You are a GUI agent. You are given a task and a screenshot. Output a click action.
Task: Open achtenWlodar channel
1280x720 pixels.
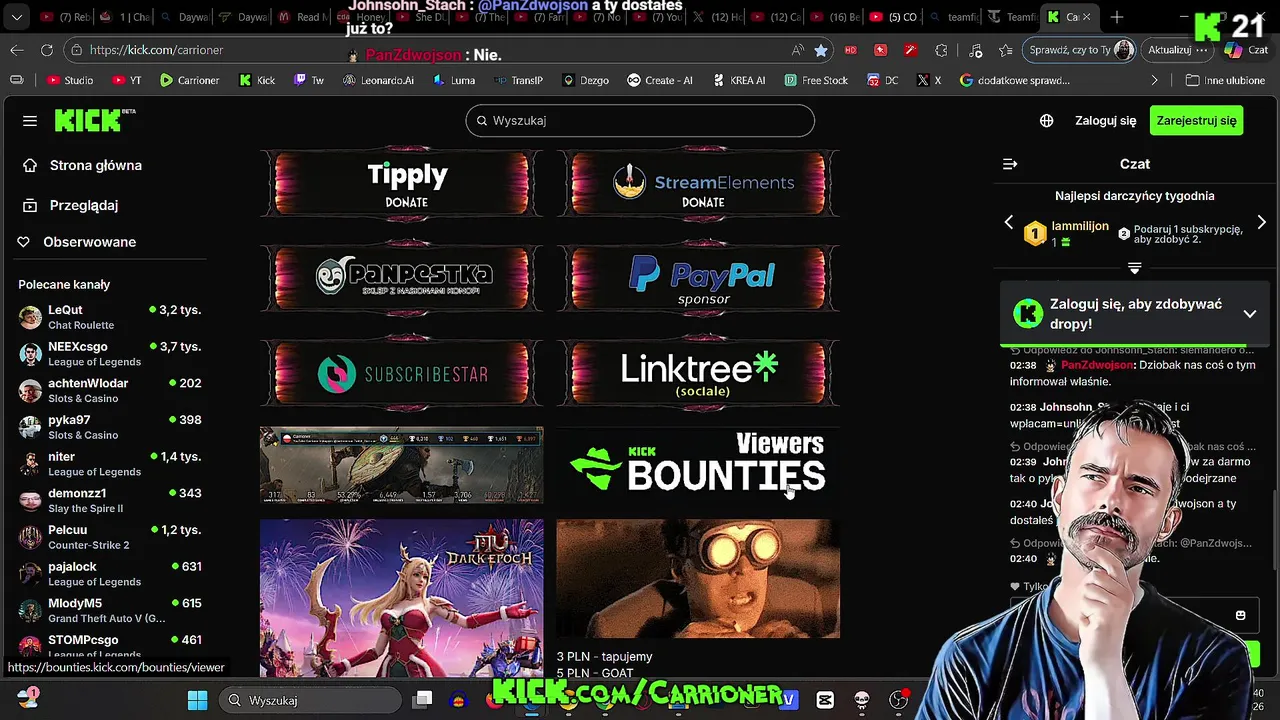point(110,390)
